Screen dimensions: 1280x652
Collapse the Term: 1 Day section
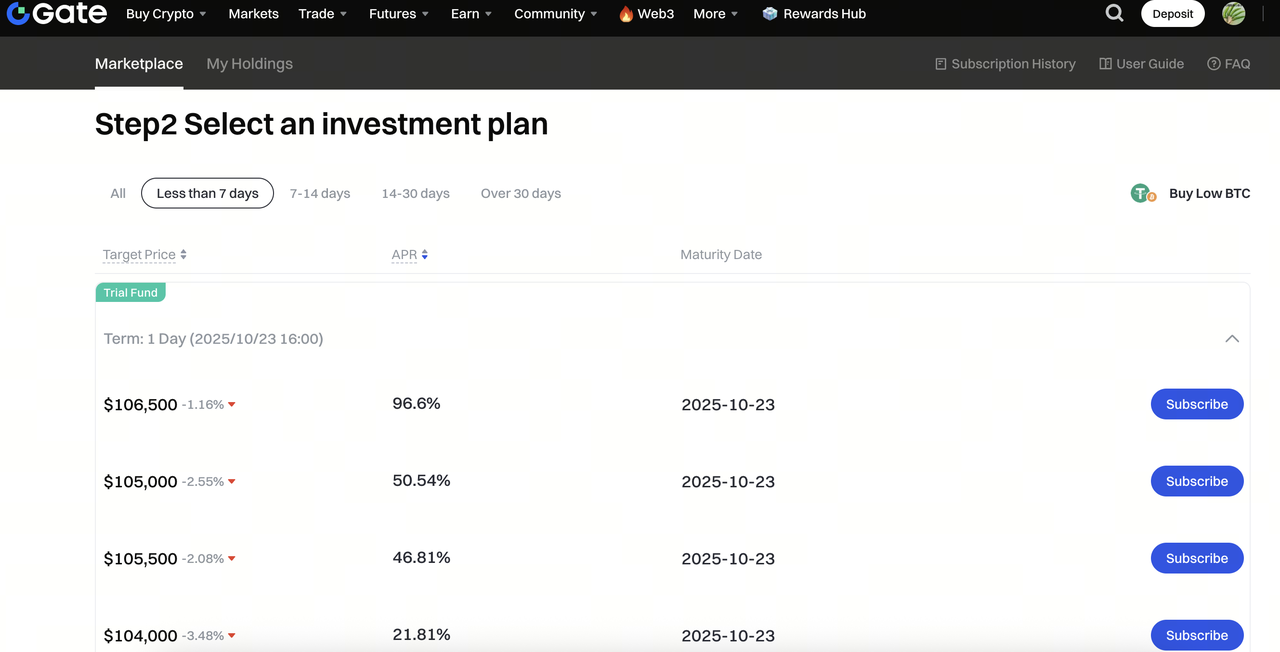pyautogui.click(x=1232, y=339)
